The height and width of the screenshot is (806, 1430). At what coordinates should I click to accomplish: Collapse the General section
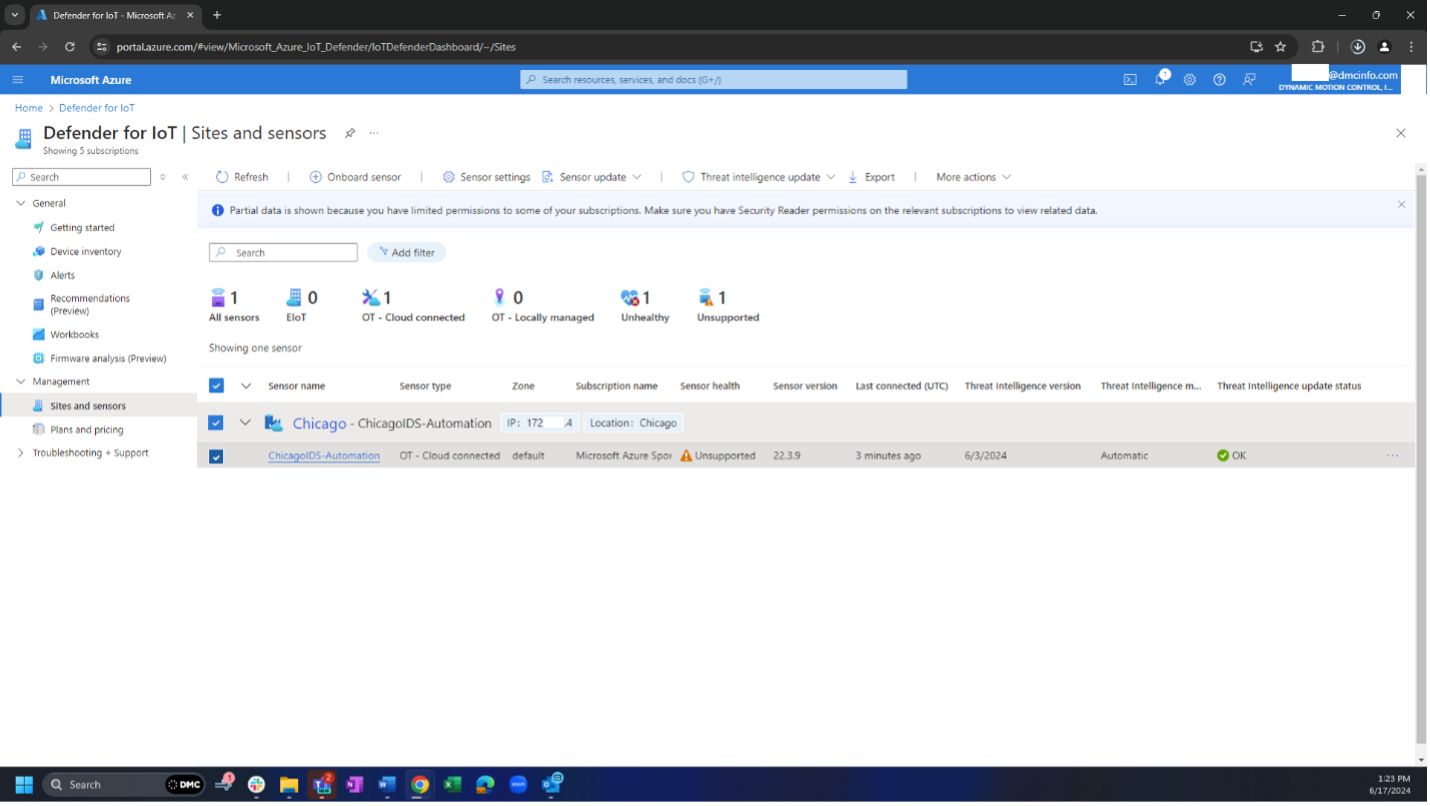pos(21,203)
